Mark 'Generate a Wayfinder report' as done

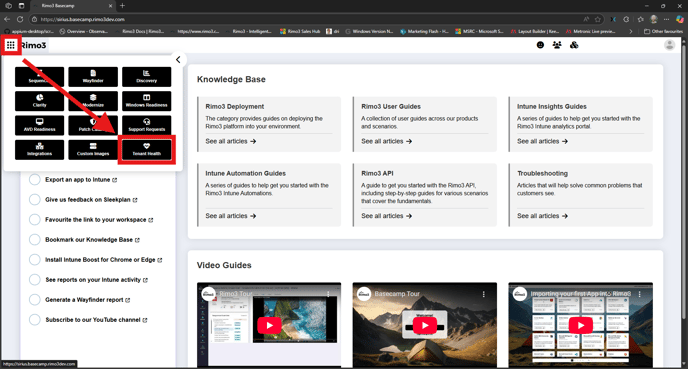(x=35, y=300)
